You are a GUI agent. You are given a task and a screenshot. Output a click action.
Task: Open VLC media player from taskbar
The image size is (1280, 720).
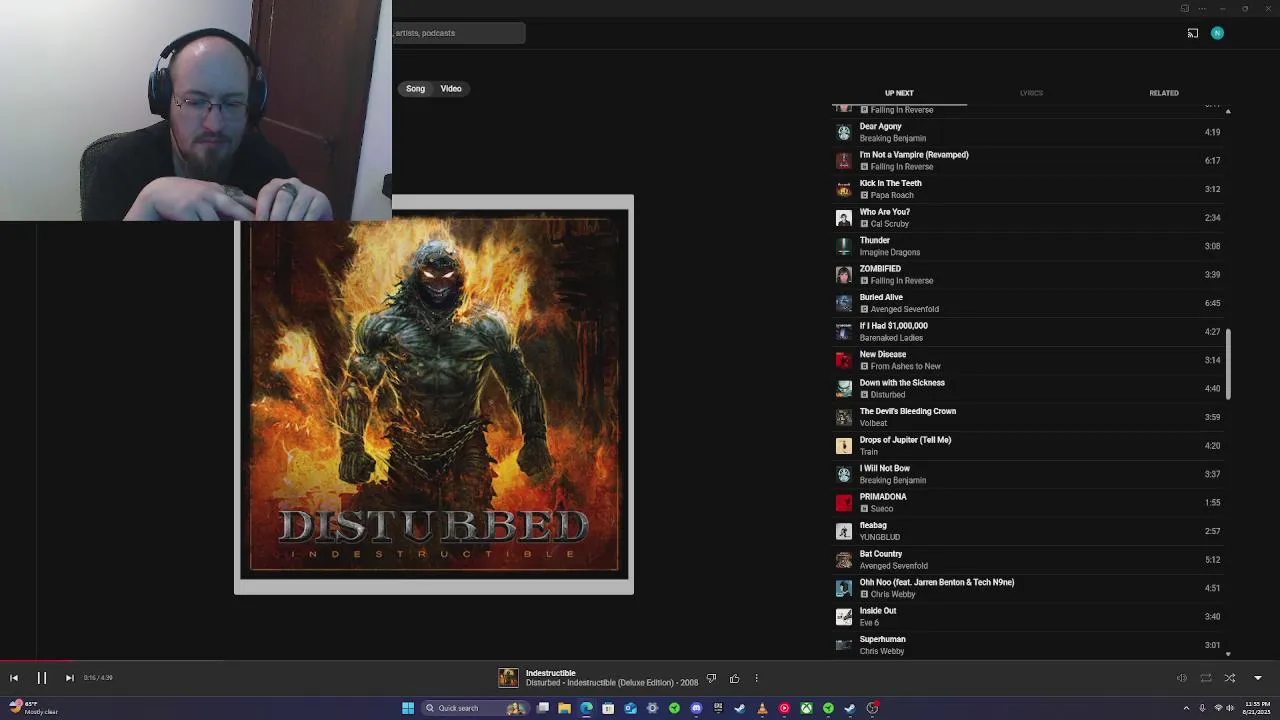pos(762,708)
